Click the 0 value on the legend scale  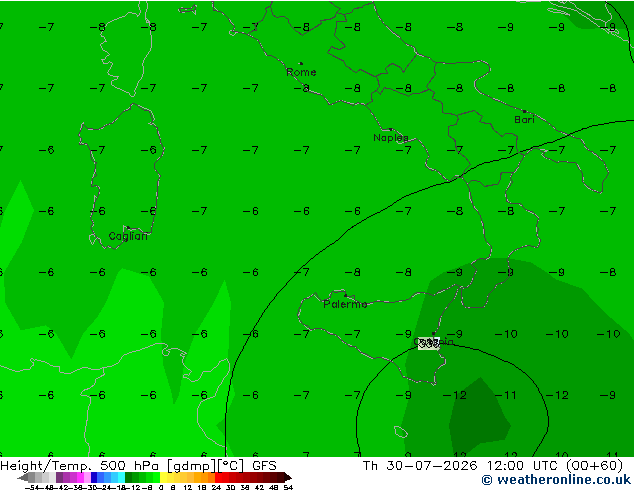pyautogui.click(x=161, y=487)
